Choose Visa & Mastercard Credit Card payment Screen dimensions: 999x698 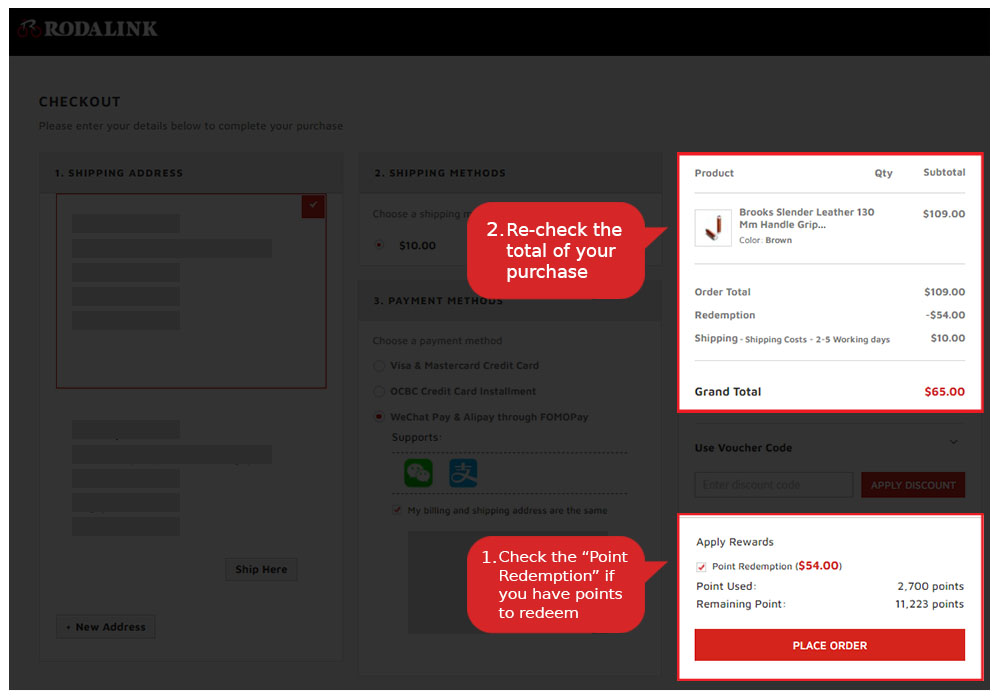(379, 366)
